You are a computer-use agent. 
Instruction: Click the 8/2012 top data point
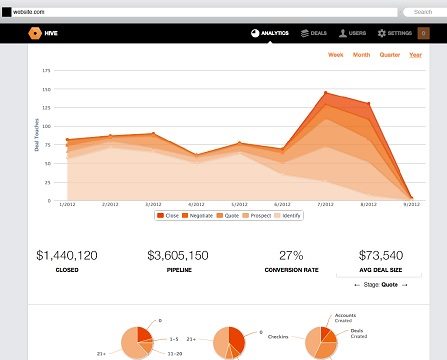[x=369, y=104]
